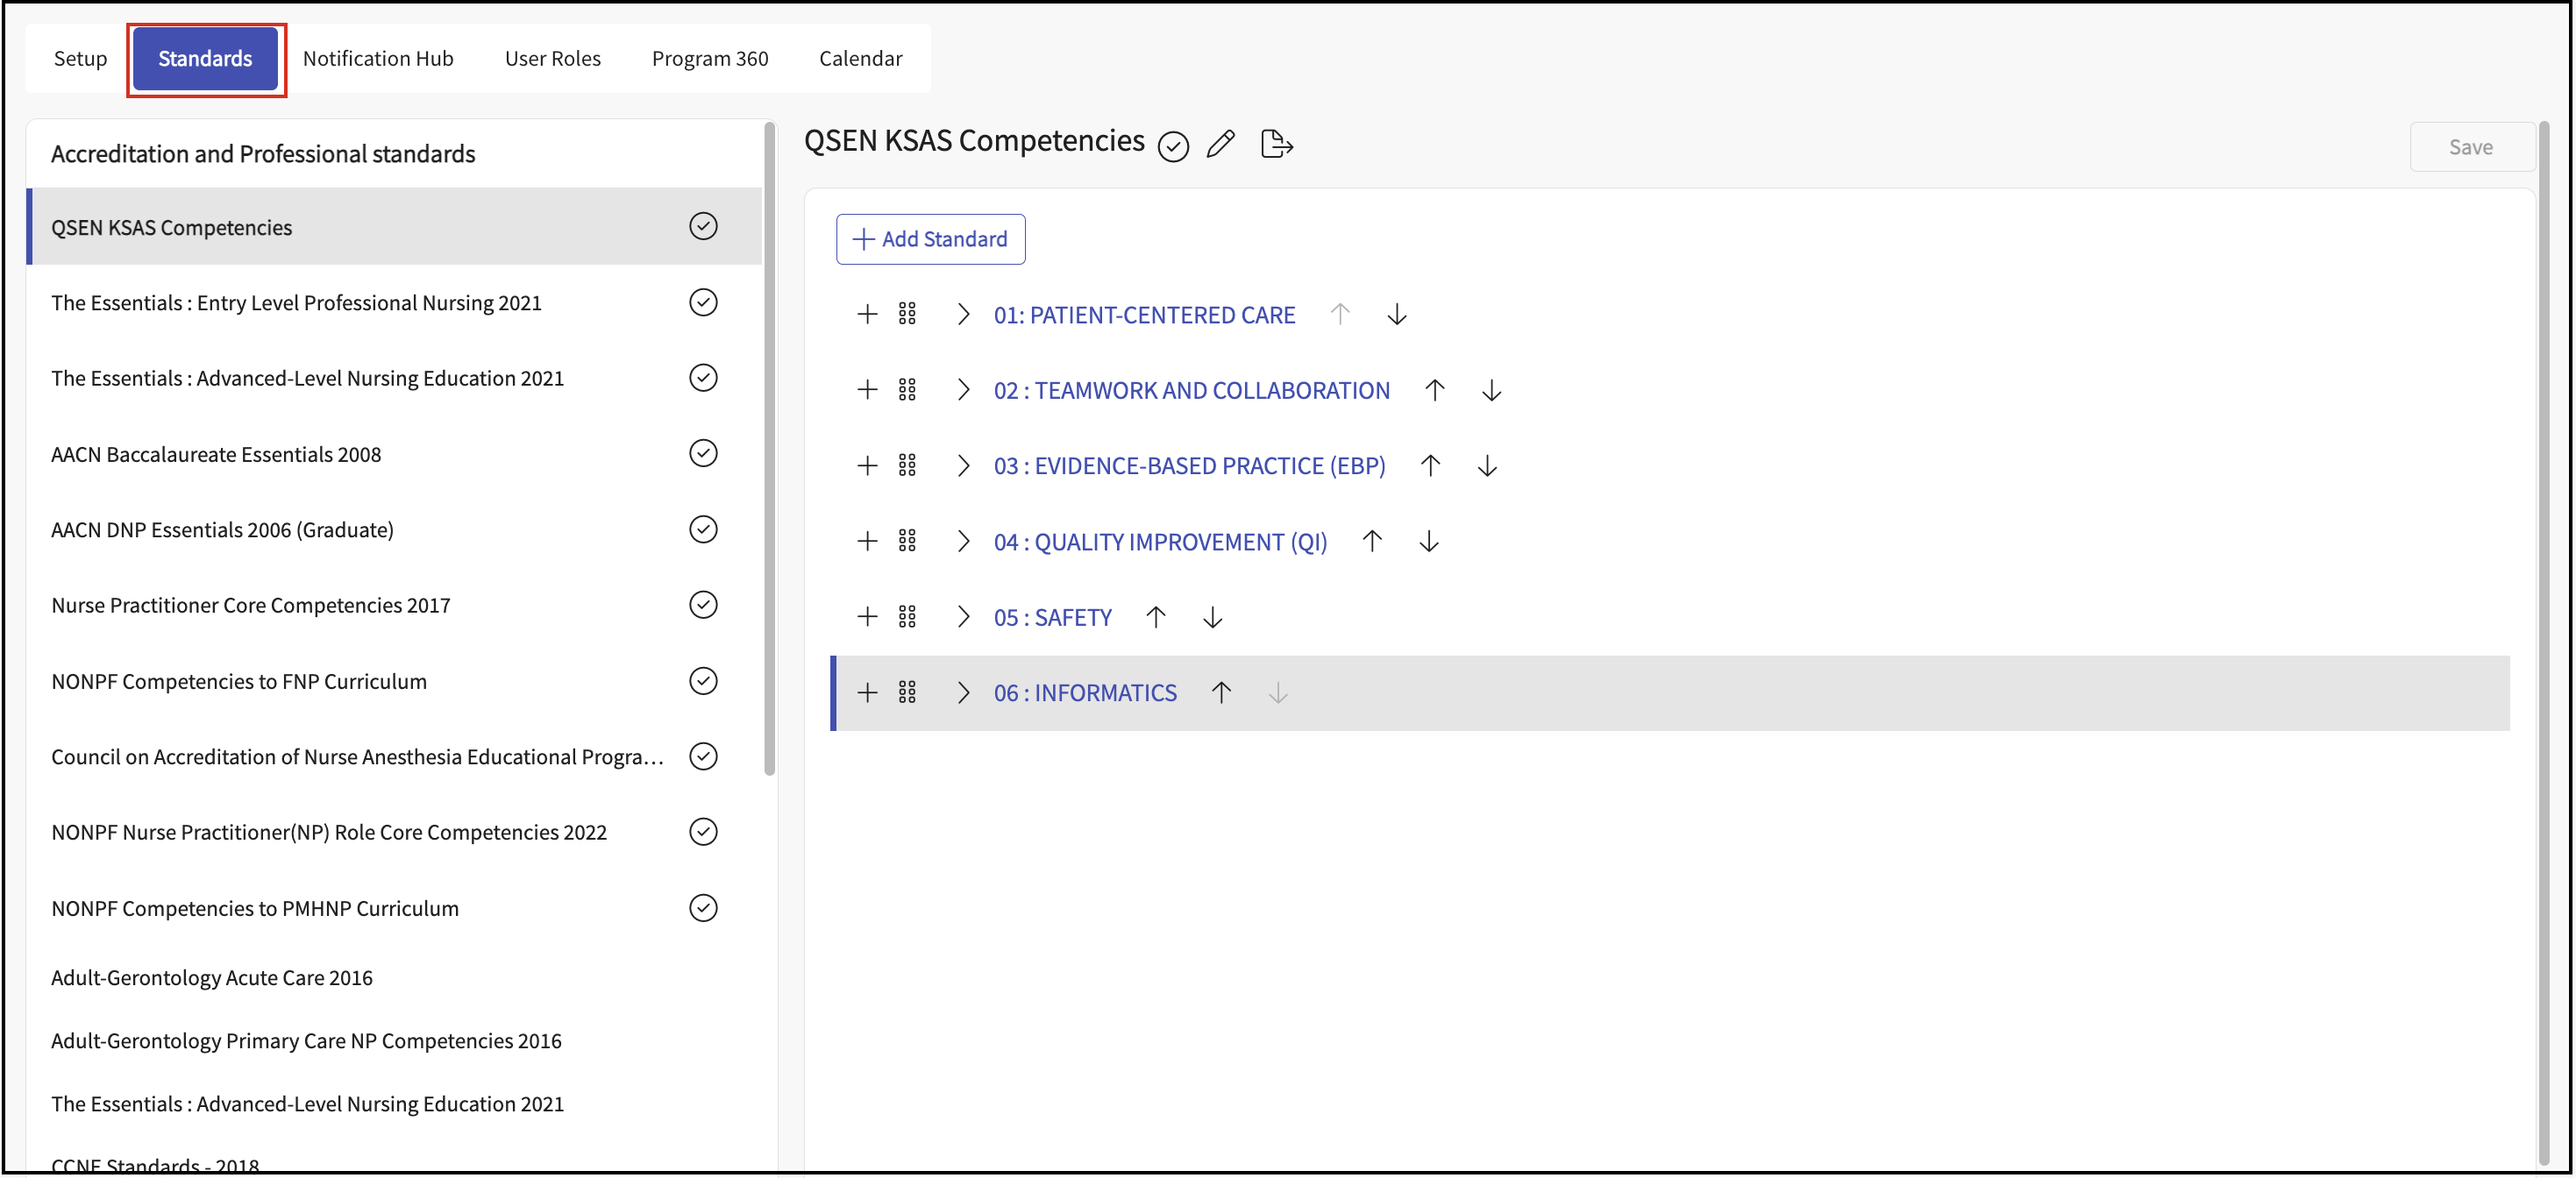
Task: Click the pencil edit icon beside QSEN title
Action: [x=1220, y=144]
